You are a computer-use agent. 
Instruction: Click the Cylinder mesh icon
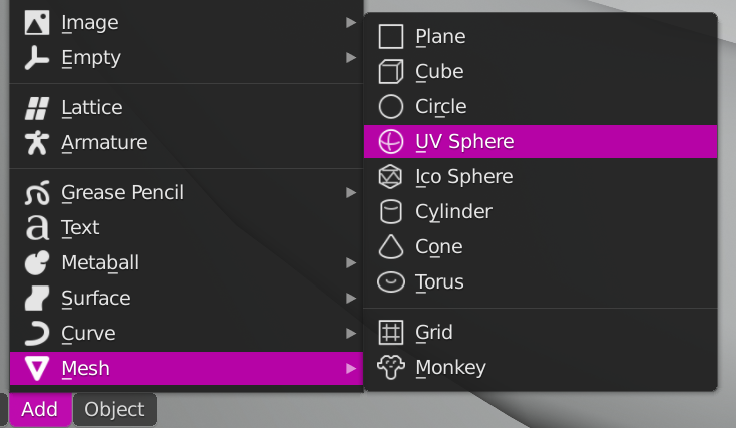[390, 212]
